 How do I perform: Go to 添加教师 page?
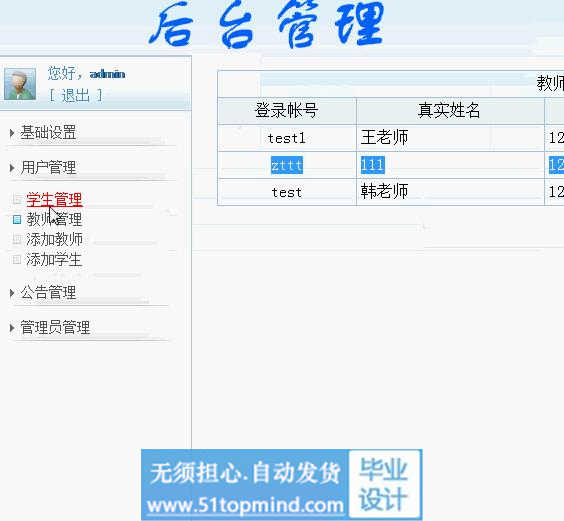coord(54,239)
